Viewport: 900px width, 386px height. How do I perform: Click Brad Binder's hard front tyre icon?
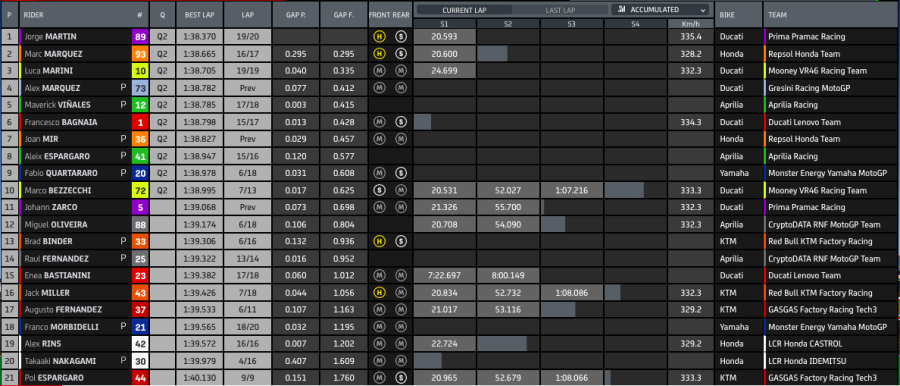pyautogui.click(x=379, y=241)
